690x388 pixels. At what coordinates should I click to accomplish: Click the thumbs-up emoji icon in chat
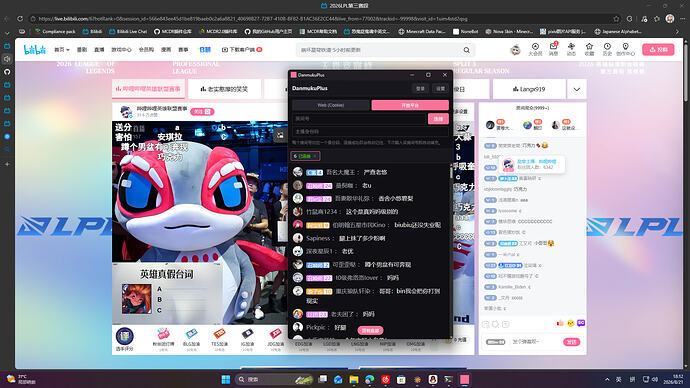(560, 323)
